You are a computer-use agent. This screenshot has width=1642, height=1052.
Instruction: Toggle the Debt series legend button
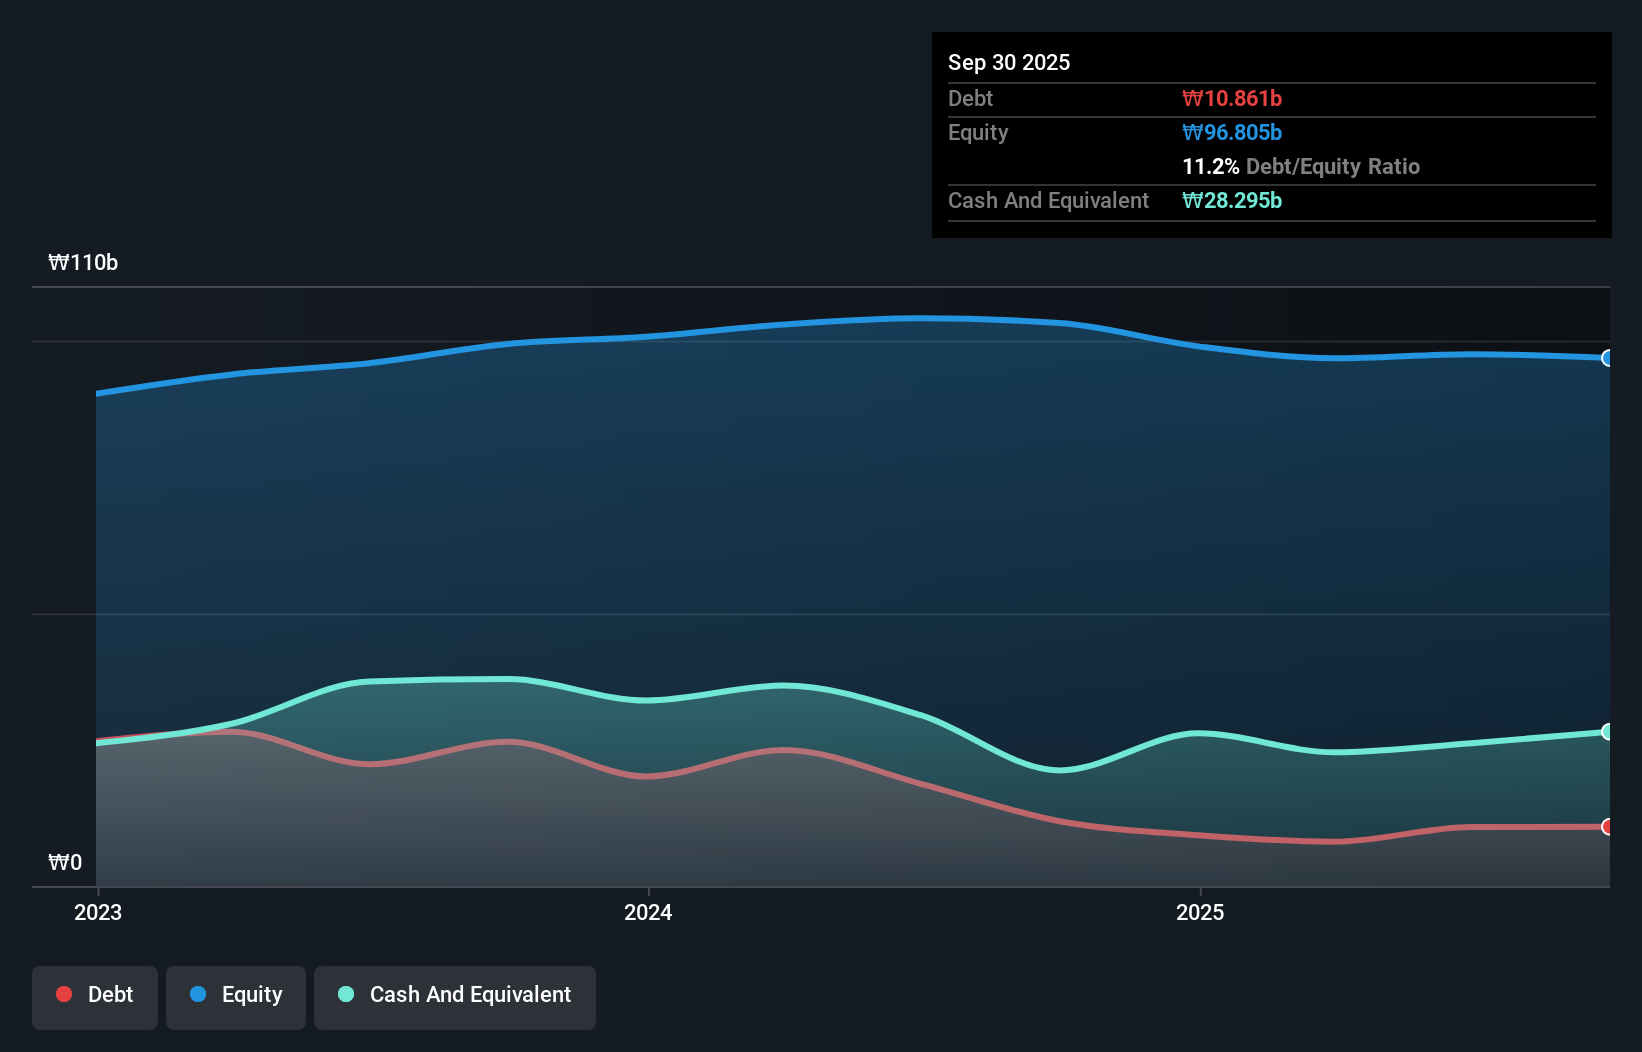(x=95, y=997)
